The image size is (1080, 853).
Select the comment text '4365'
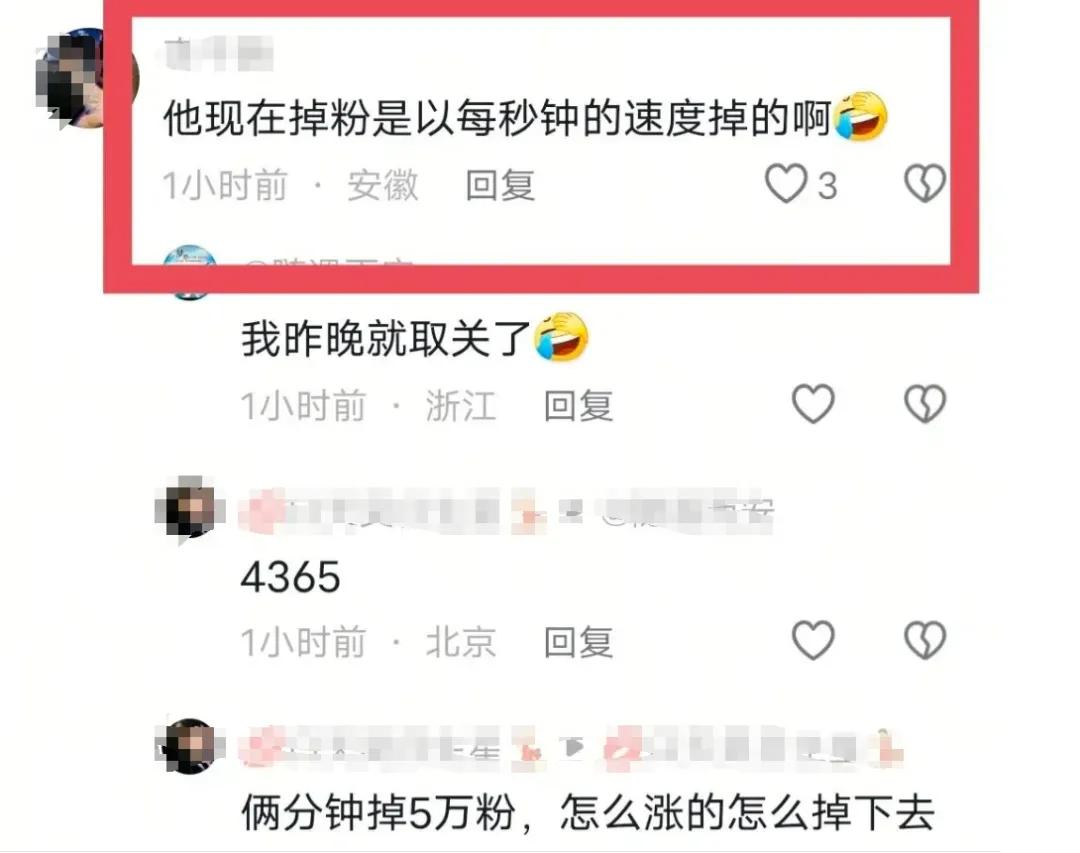pyautogui.click(x=291, y=577)
